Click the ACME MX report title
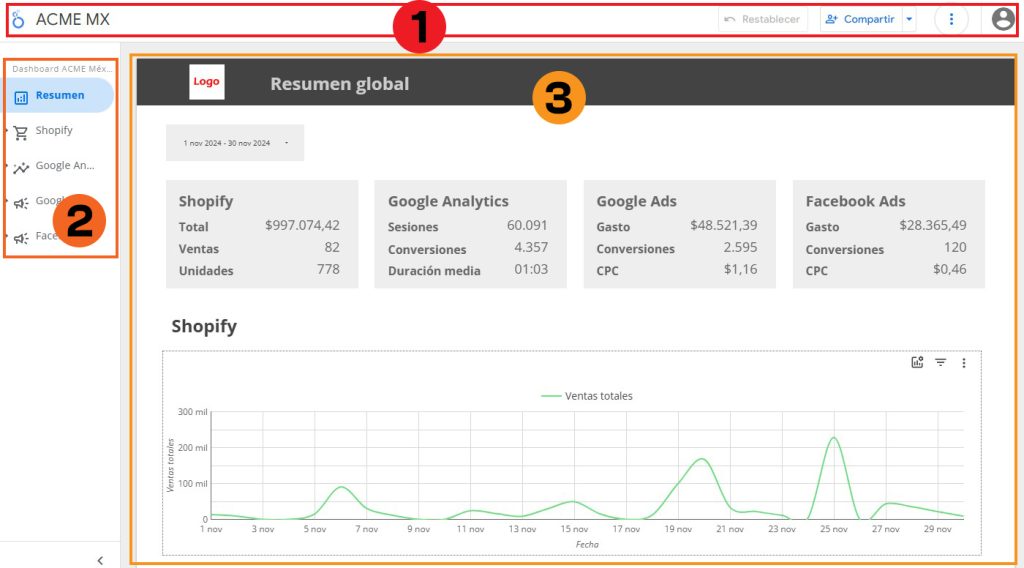 point(72,20)
